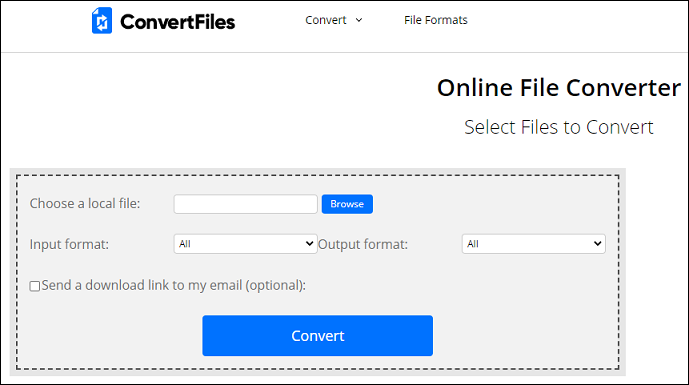The width and height of the screenshot is (689, 385).
Task: Click the 'Choose a local file:' label
Action: coord(85,203)
